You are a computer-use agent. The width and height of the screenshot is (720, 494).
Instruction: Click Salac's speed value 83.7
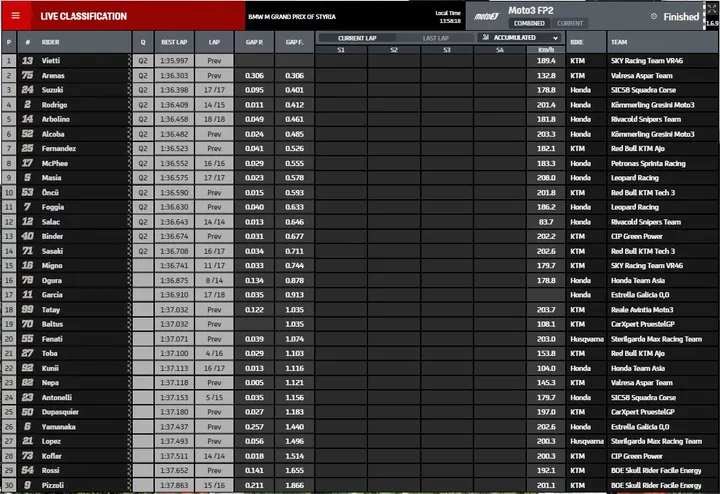pyautogui.click(x=546, y=222)
